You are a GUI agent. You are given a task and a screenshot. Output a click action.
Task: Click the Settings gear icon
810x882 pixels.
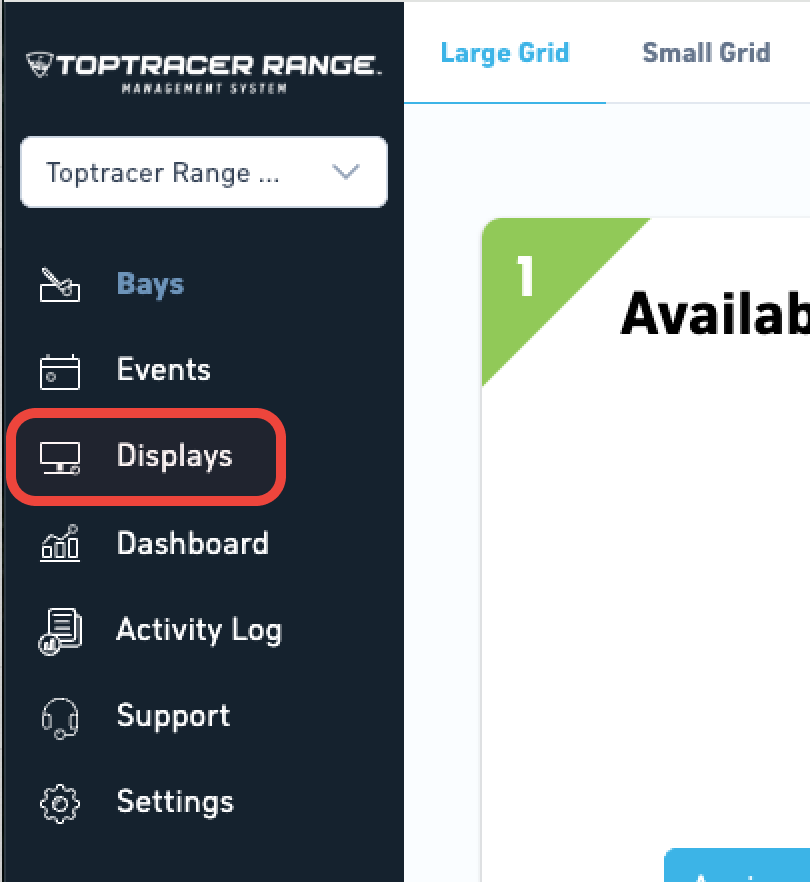pyautogui.click(x=60, y=804)
